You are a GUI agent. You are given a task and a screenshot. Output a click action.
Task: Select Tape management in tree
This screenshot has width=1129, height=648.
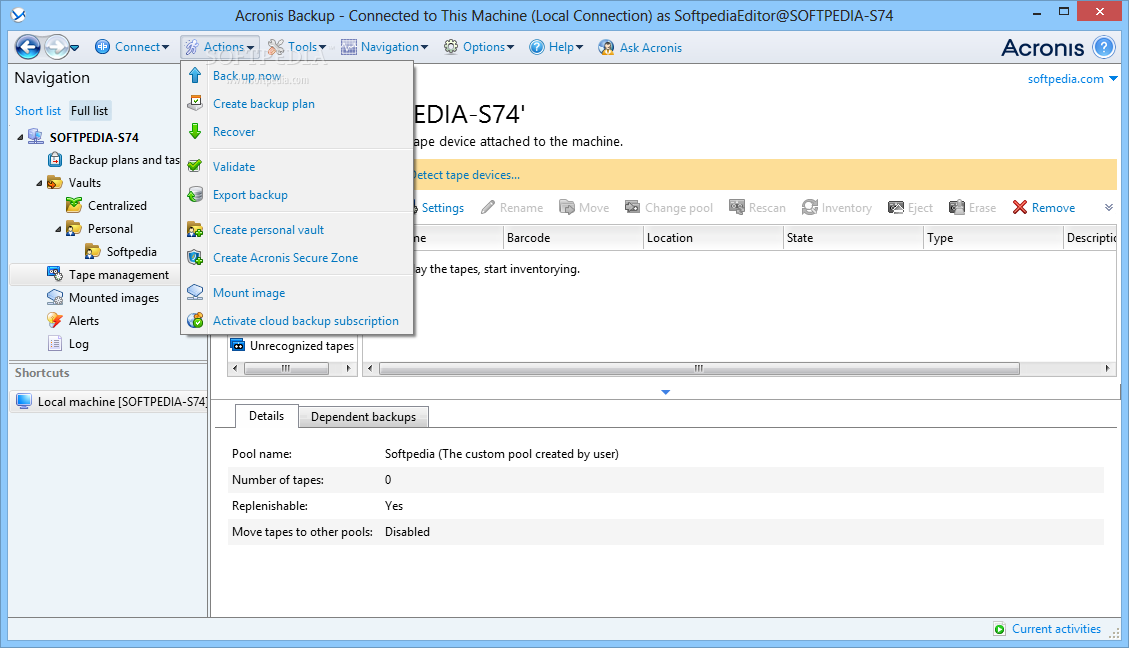coord(119,275)
